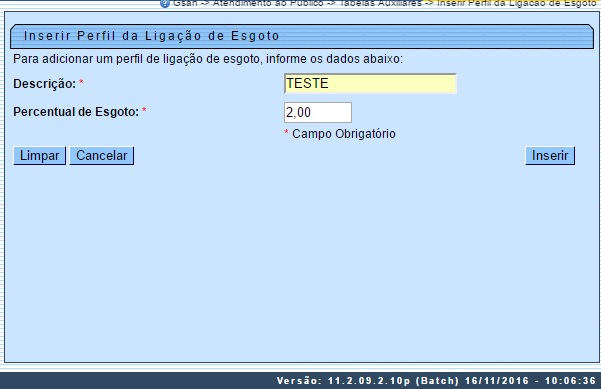Image resolution: width=601 pixels, height=389 pixels.
Task: Click the 'Para adicionar um perfil' instruction text
Action: [x=208, y=59]
